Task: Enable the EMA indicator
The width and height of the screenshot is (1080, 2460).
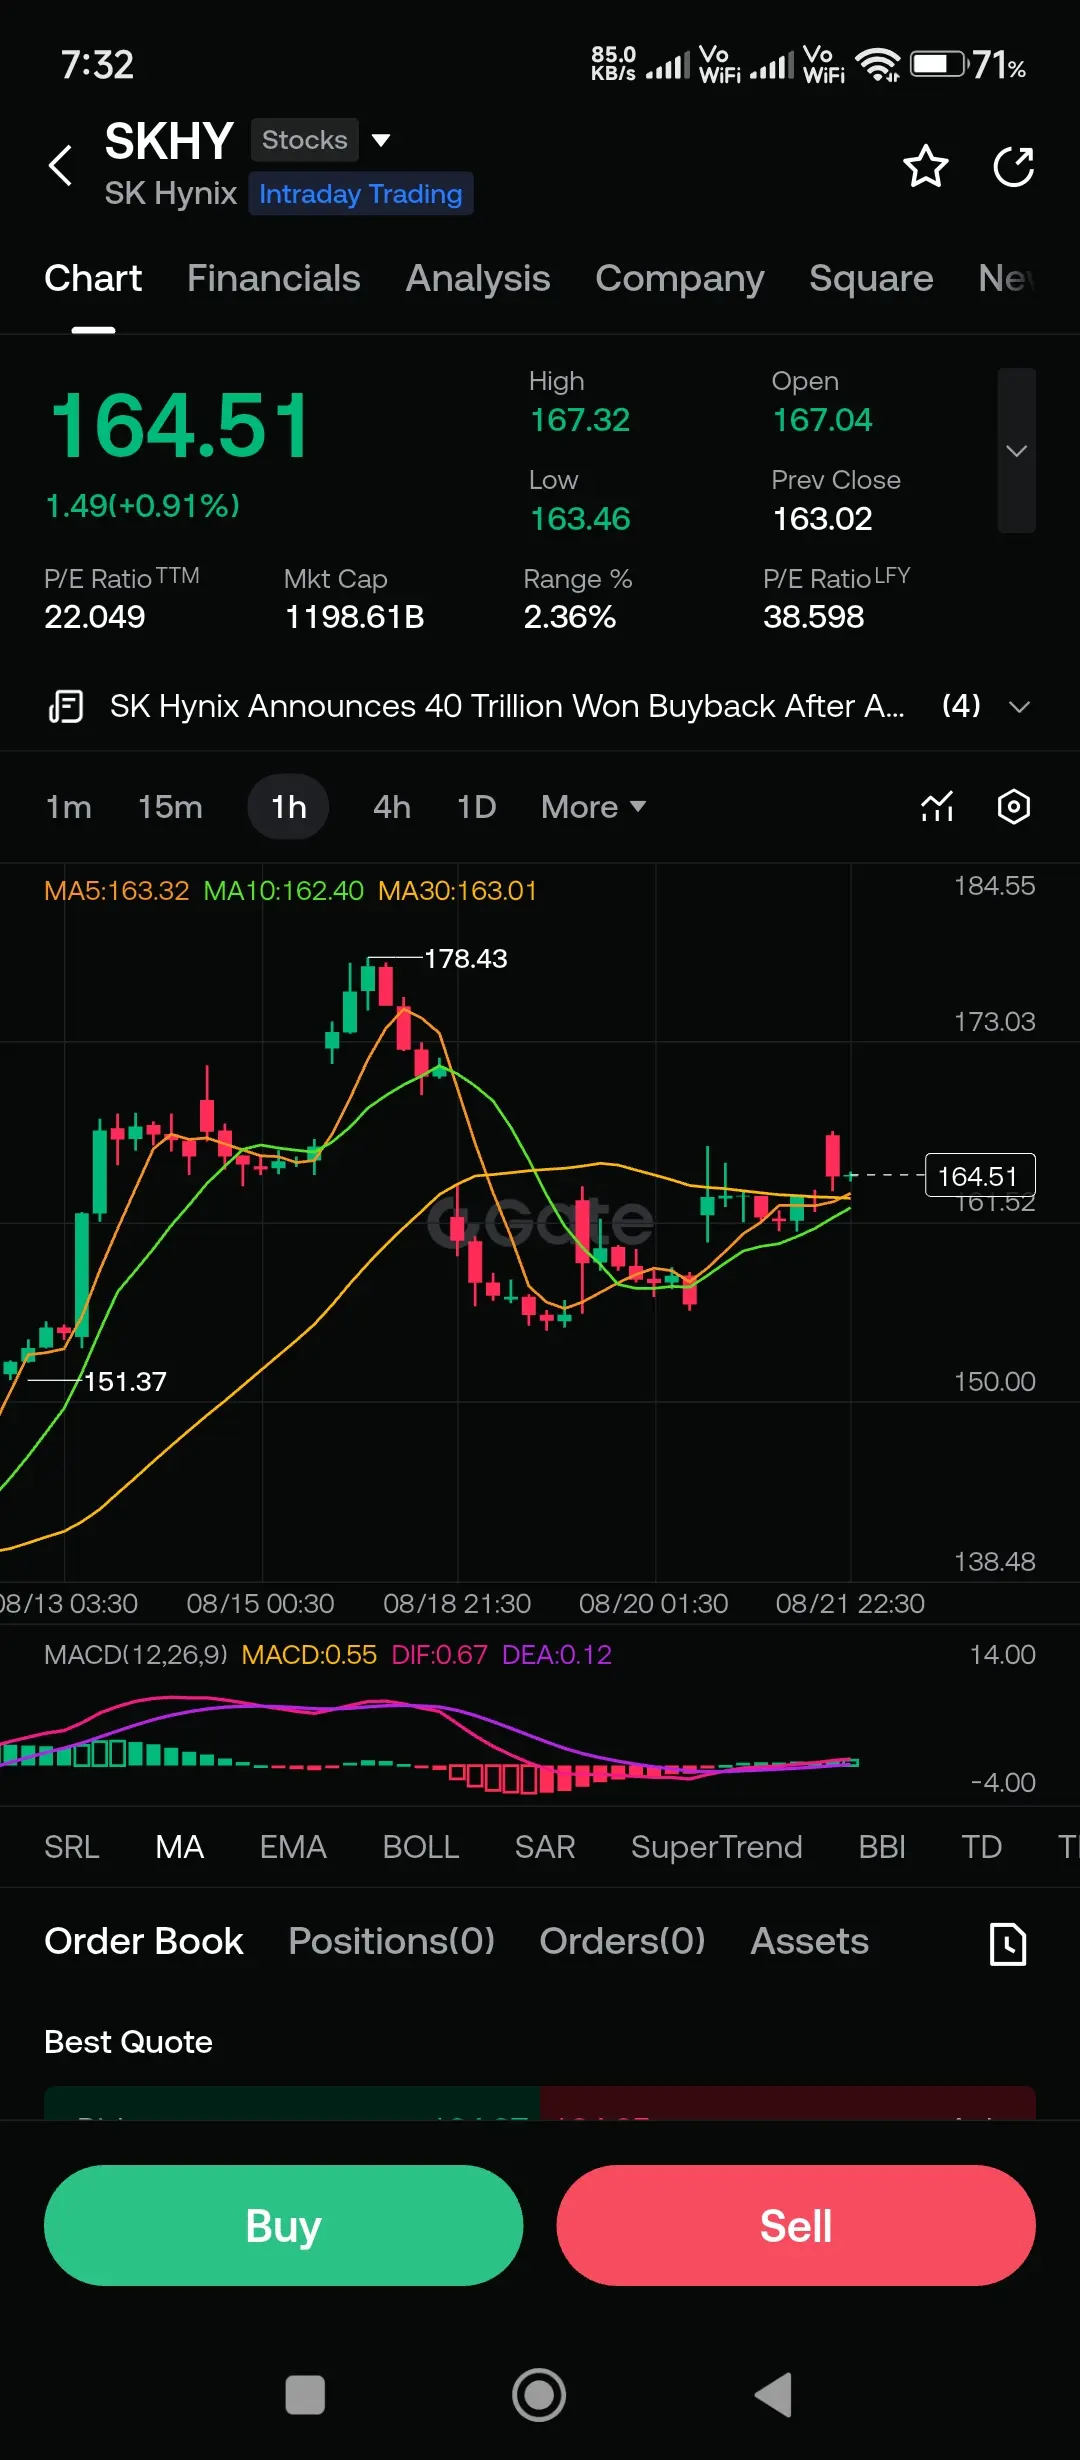Action: [293, 1847]
